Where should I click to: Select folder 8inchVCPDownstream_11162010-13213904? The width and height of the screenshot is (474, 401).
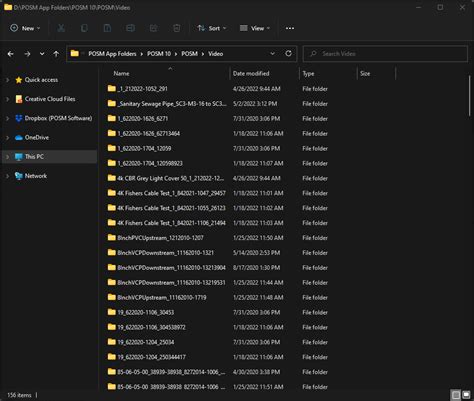point(167,268)
